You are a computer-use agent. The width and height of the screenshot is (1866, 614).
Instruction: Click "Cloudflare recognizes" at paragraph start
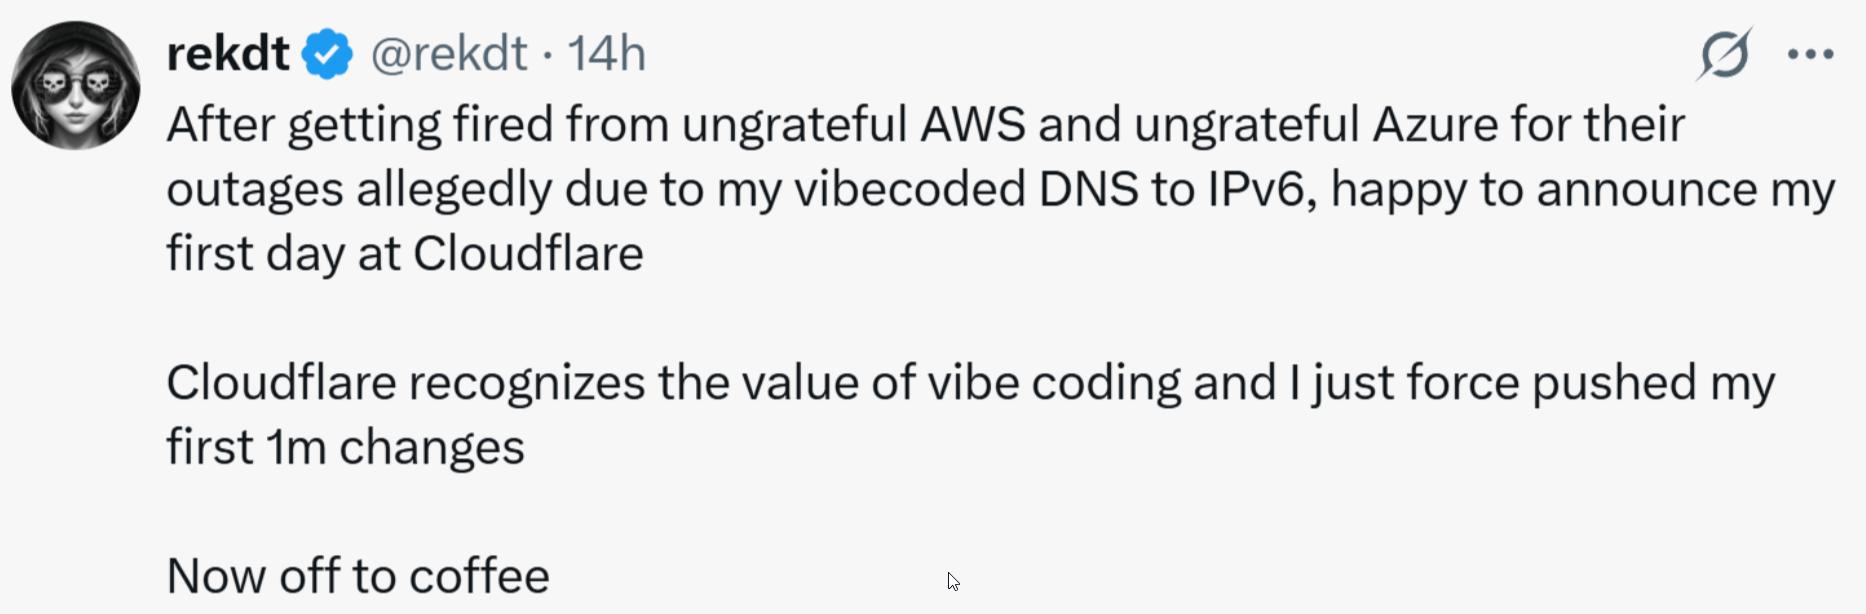(x=405, y=384)
